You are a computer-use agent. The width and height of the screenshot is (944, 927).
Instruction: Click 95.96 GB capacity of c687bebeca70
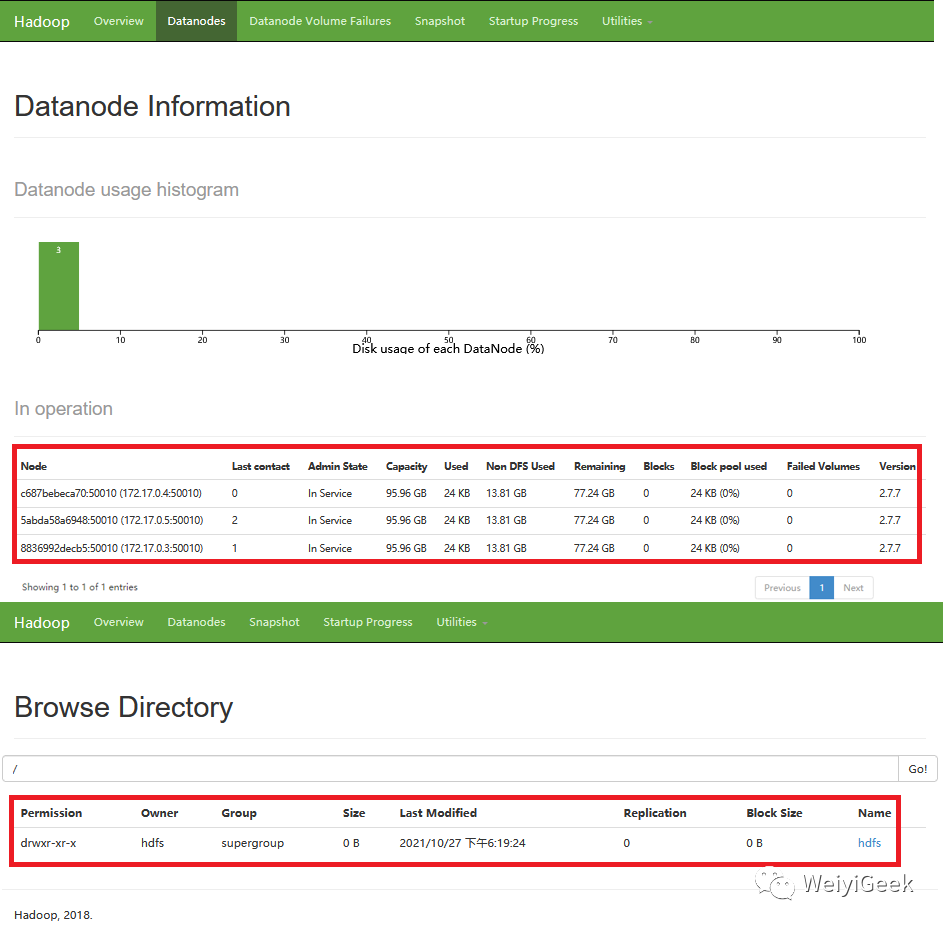tap(406, 493)
